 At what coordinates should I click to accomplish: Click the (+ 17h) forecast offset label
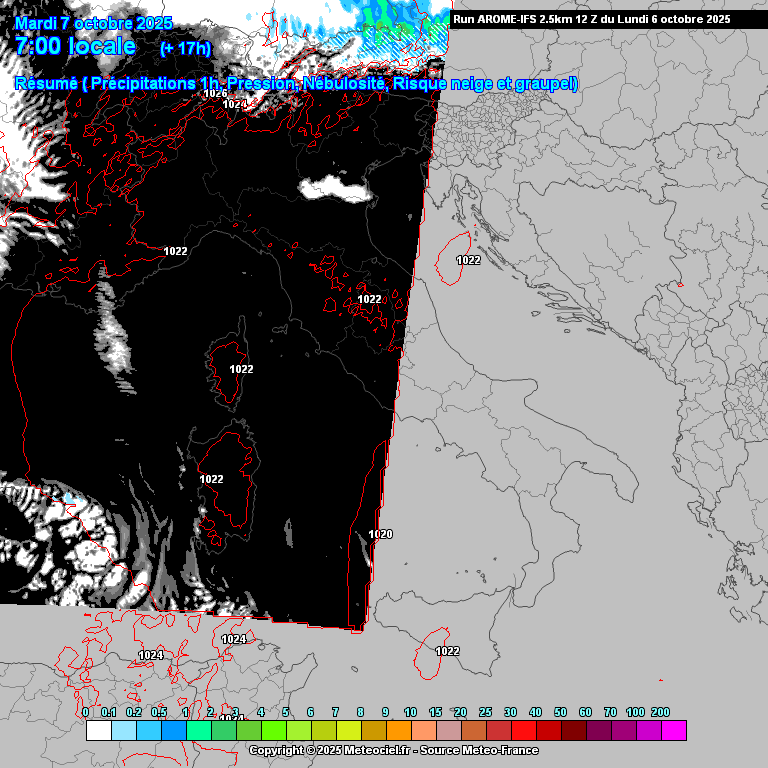185,49
